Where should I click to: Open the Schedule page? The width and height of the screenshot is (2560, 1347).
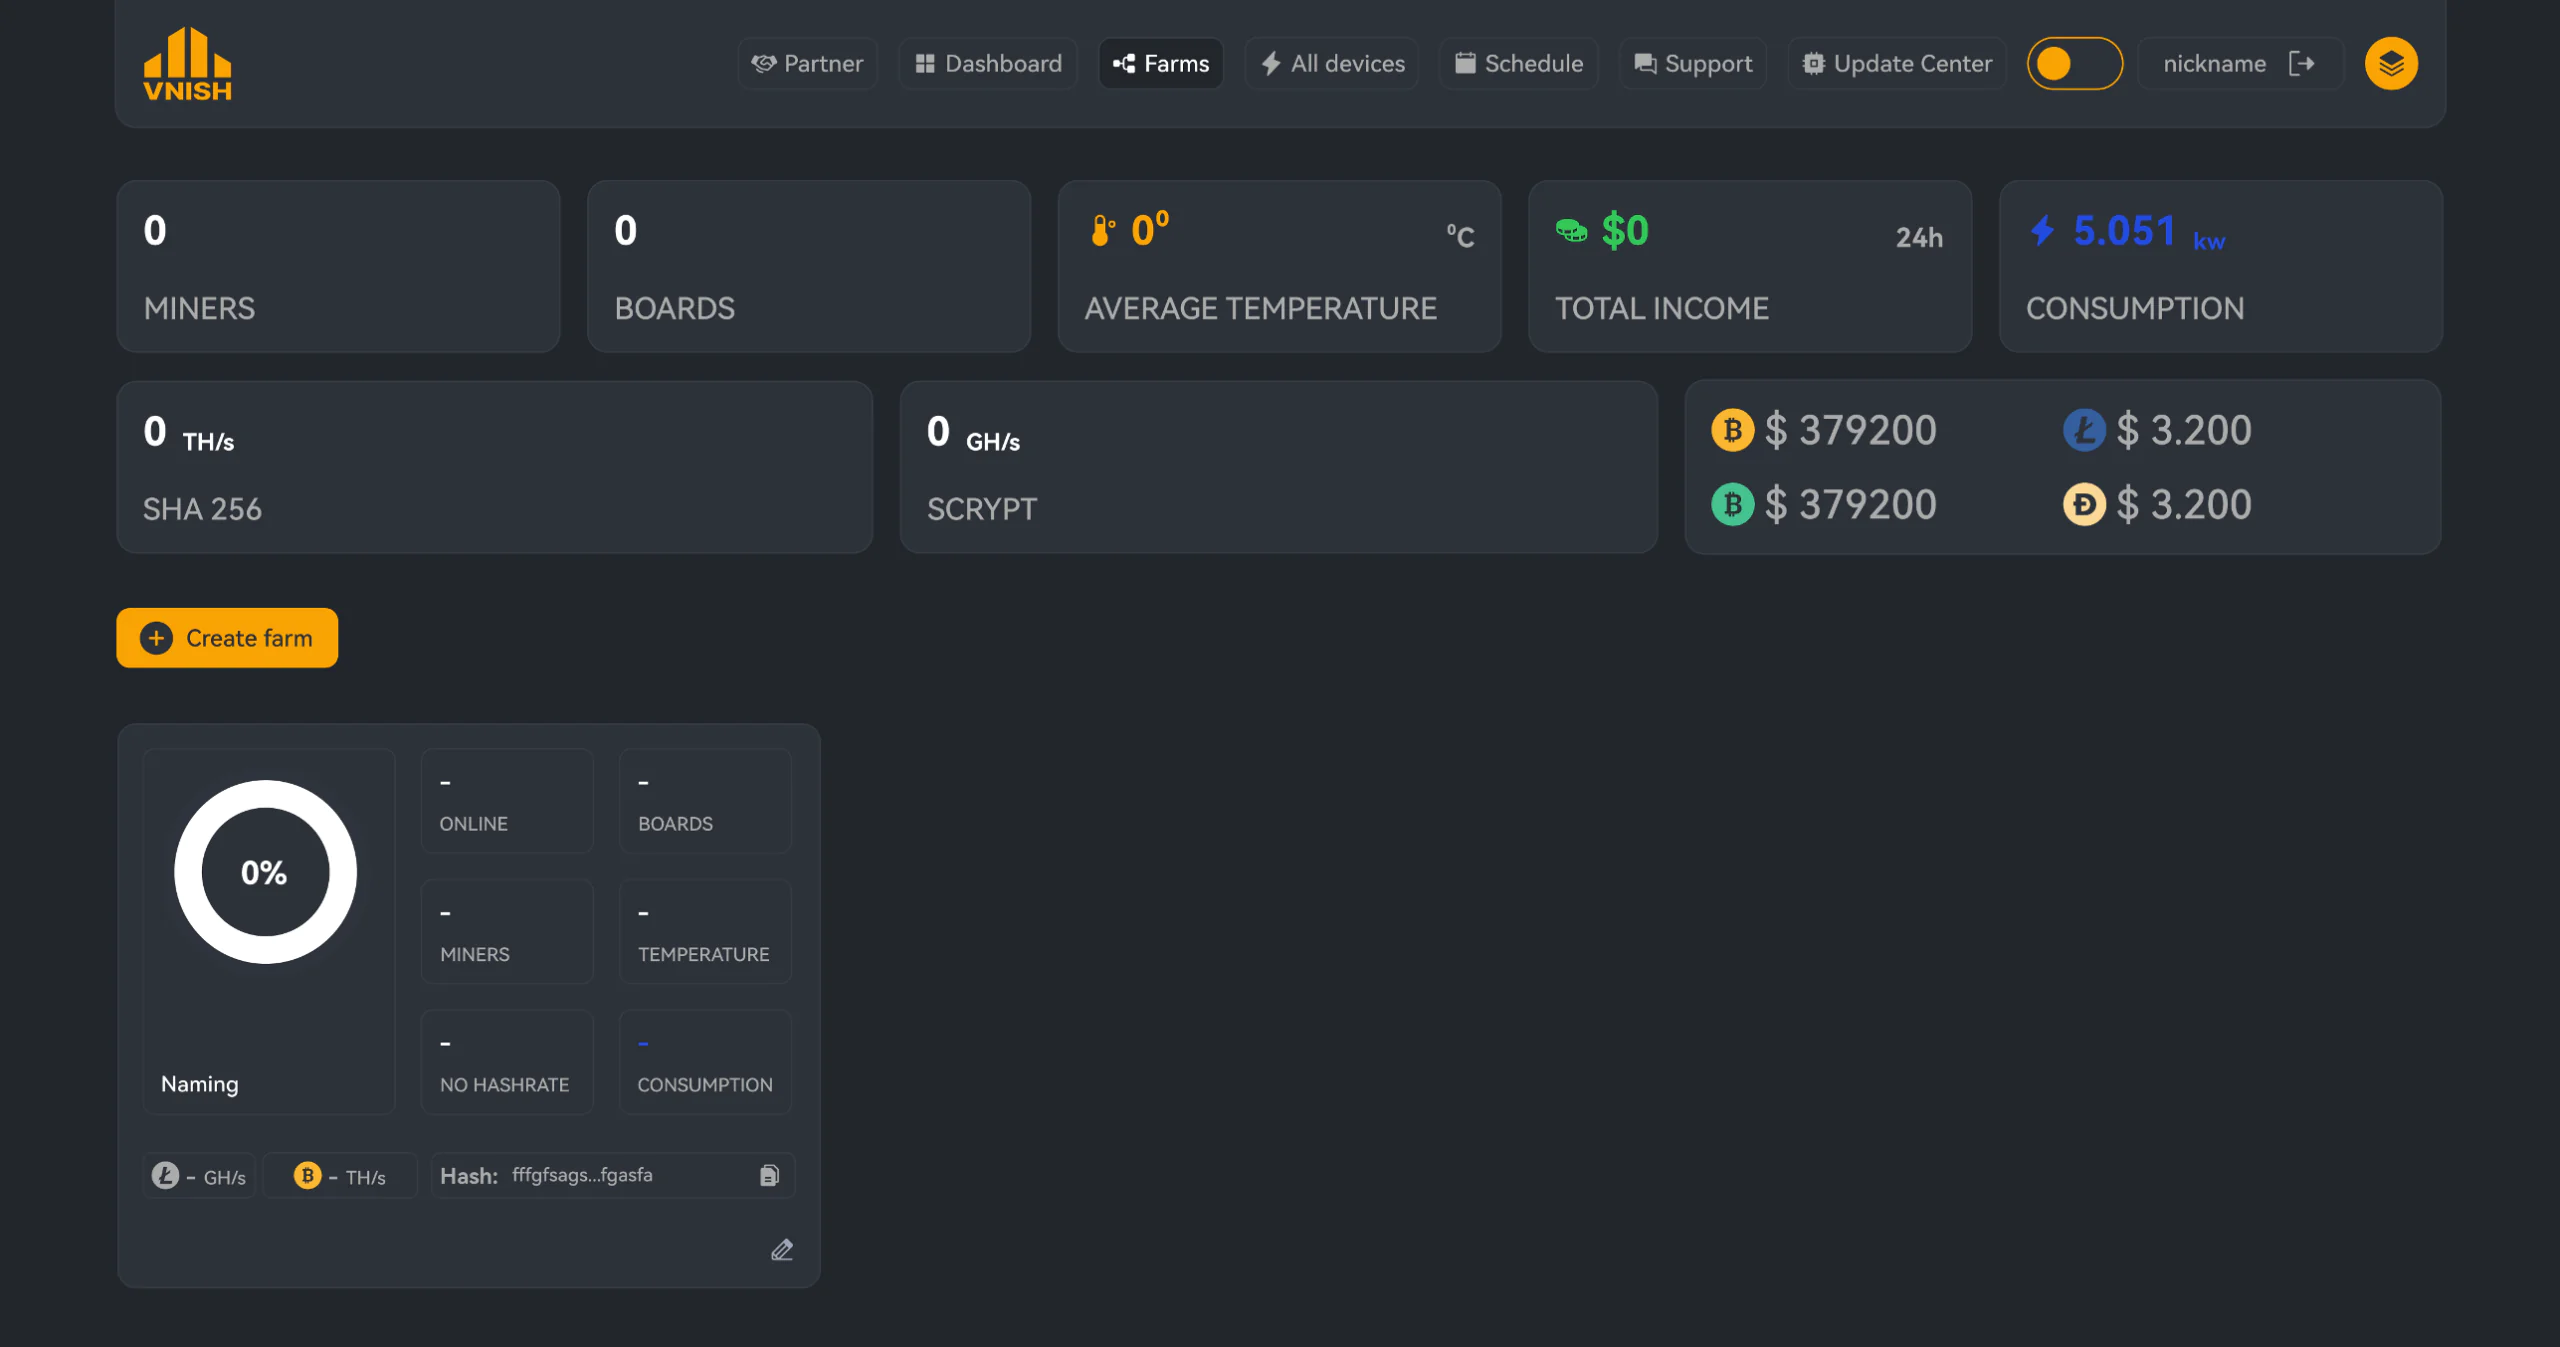[1518, 64]
